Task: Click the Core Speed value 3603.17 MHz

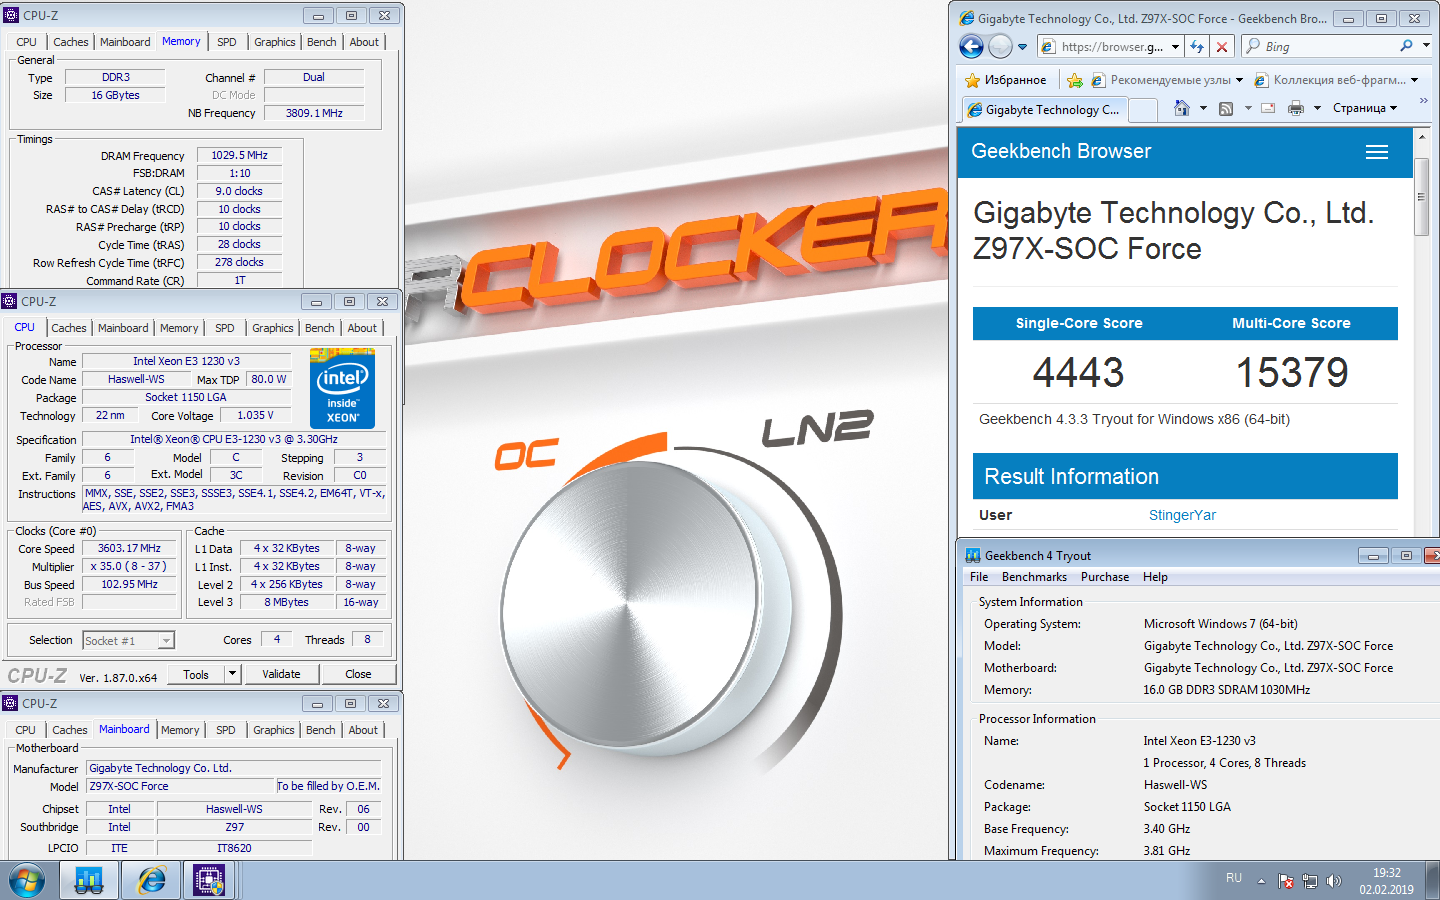Action: (129, 548)
